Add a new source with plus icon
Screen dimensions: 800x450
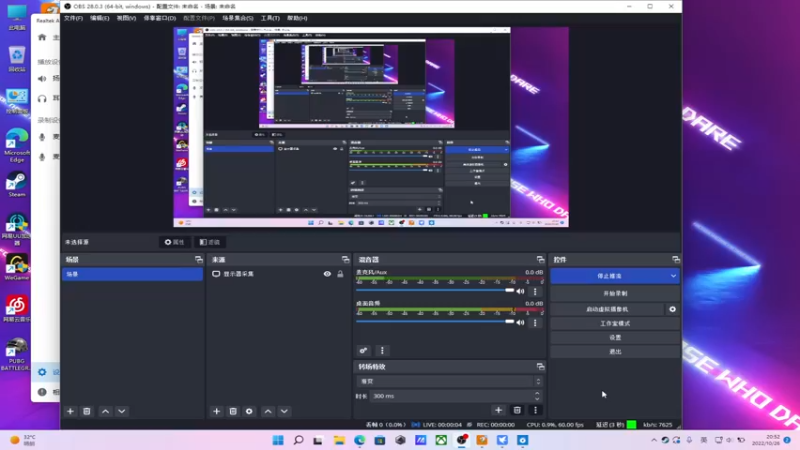(x=216, y=411)
